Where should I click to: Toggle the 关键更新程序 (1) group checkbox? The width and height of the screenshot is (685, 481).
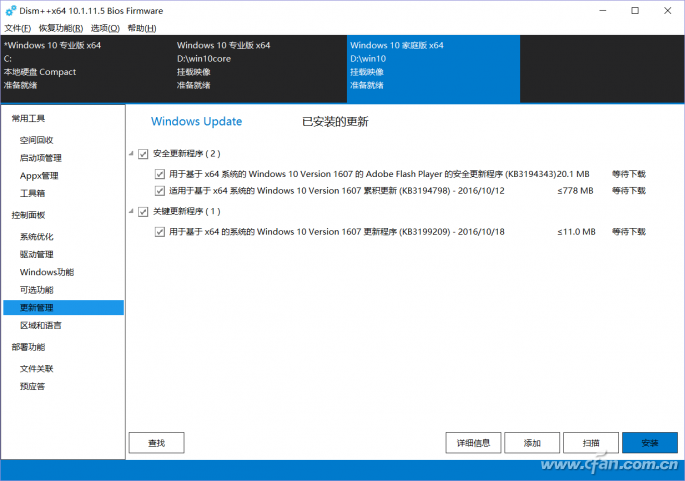point(143,212)
